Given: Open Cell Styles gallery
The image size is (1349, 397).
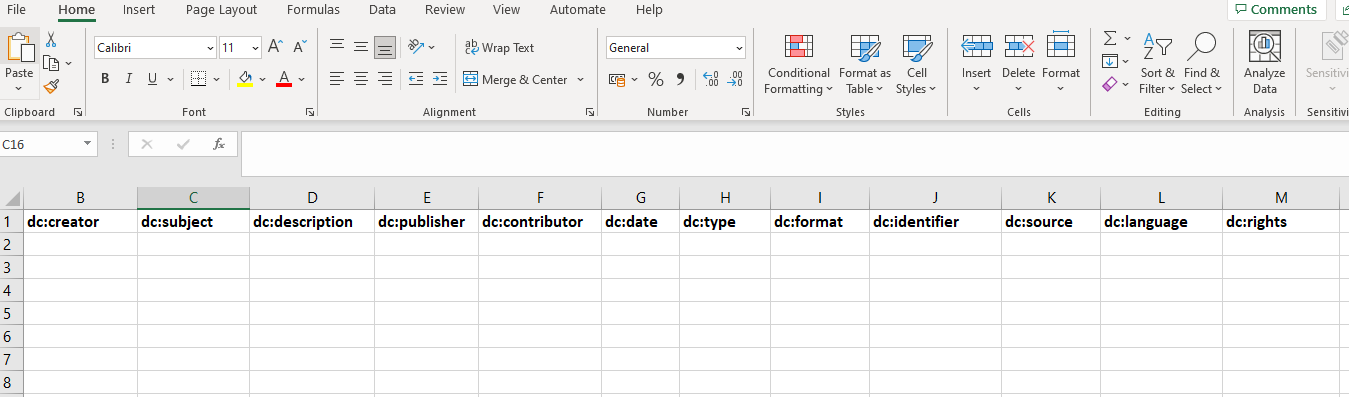Looking at the screenshot, I should pyautogui.click(x=917, y=65).
